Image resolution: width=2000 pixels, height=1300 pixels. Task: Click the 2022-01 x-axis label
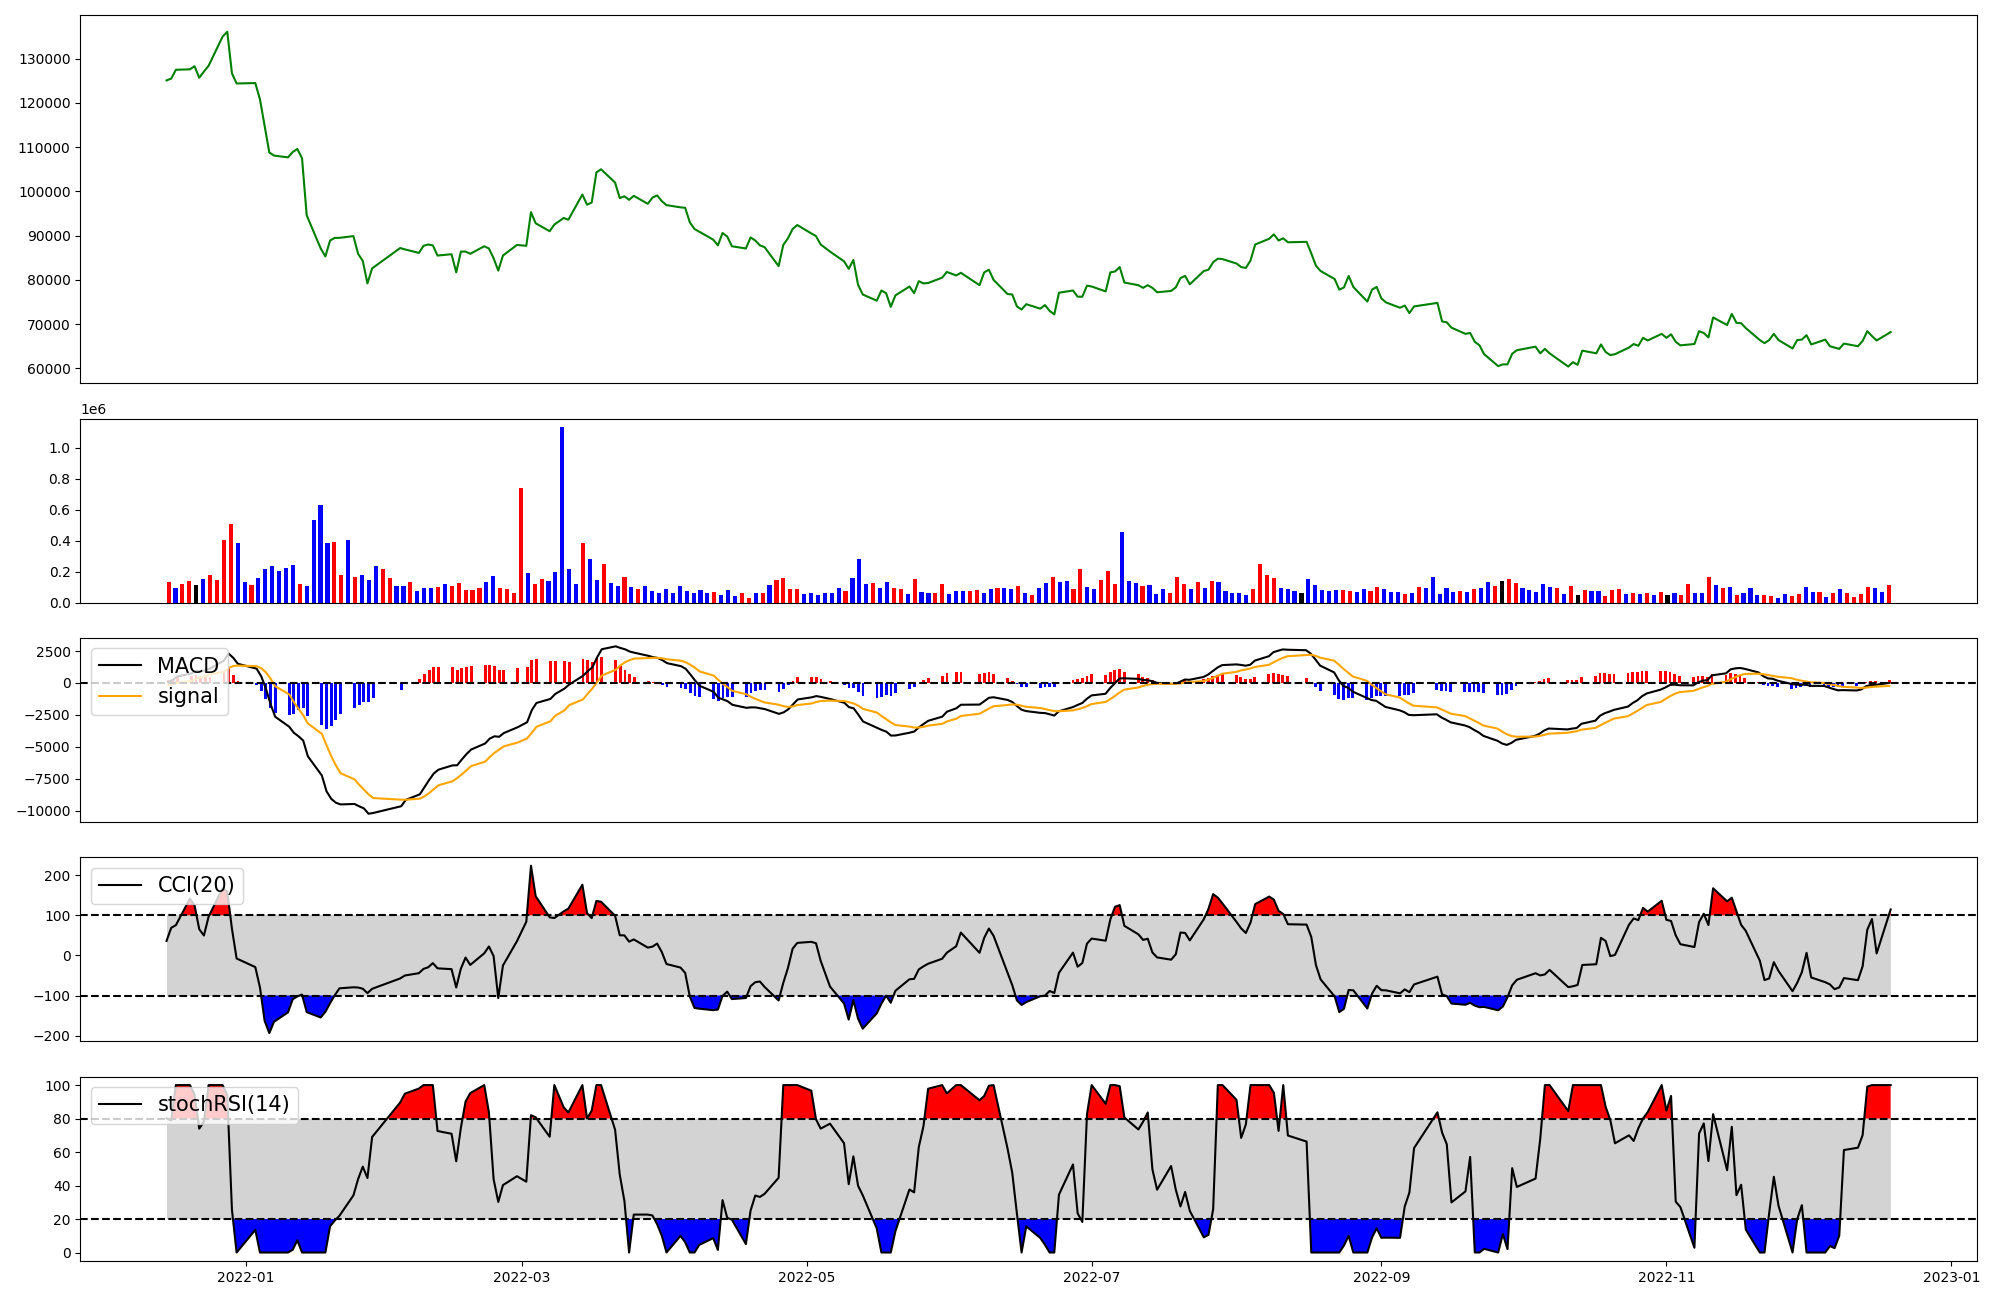coord(245,1277)
